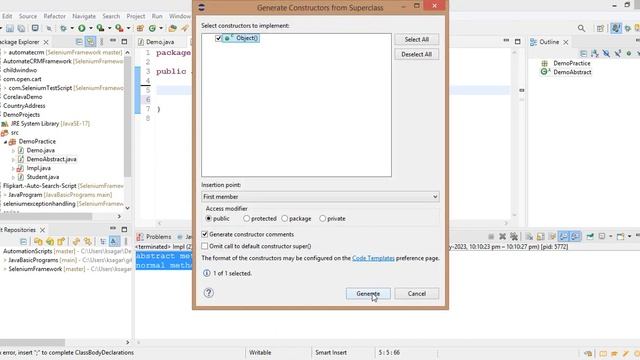640x360 pixels.
Task: Open the Source menu
Action: pos(28,16)
